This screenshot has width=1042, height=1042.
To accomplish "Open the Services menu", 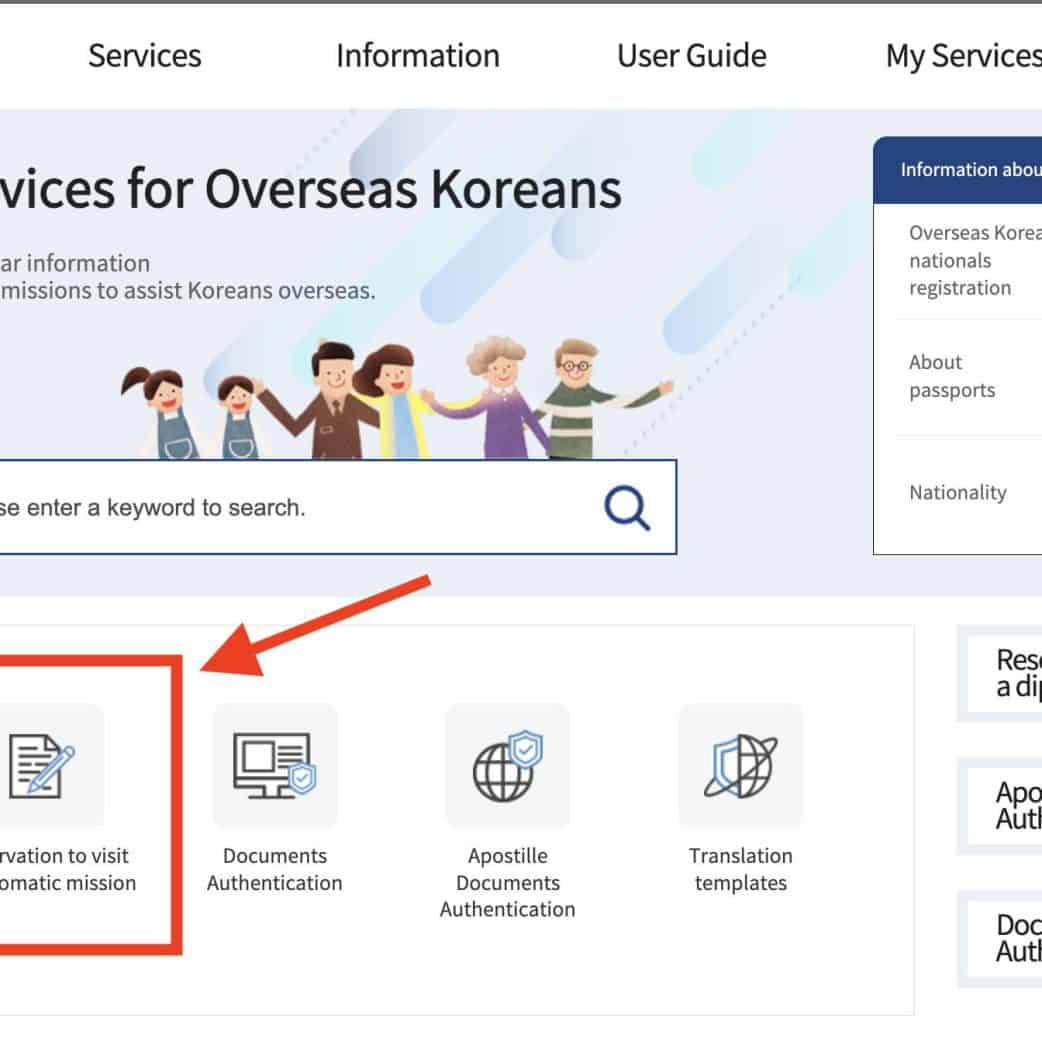I will click(x=145, y=56).
